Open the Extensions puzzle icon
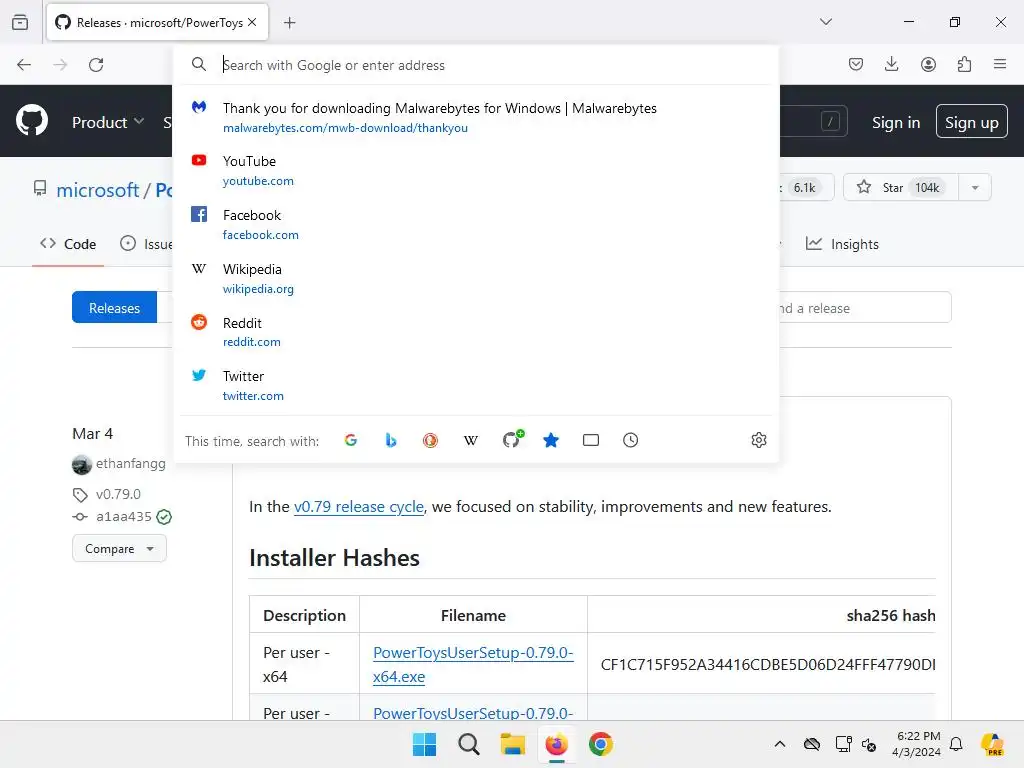The image size is (1024, 768). [x=964, y=64]
